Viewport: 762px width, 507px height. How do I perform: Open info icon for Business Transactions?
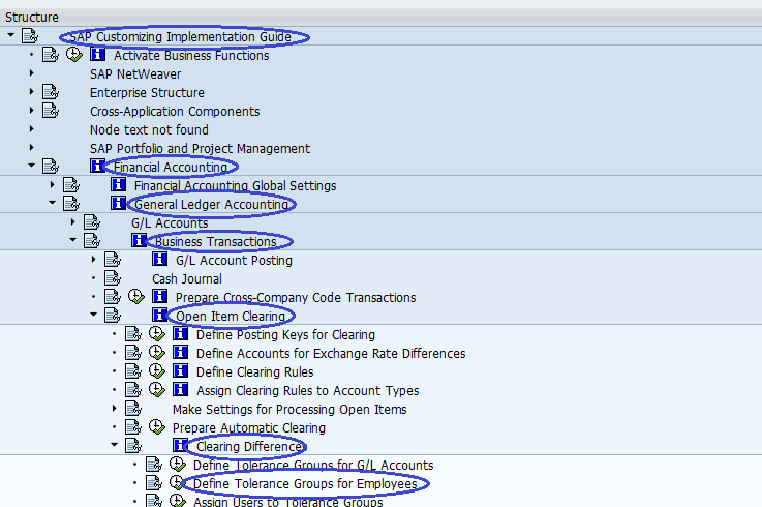pos(139,240)
